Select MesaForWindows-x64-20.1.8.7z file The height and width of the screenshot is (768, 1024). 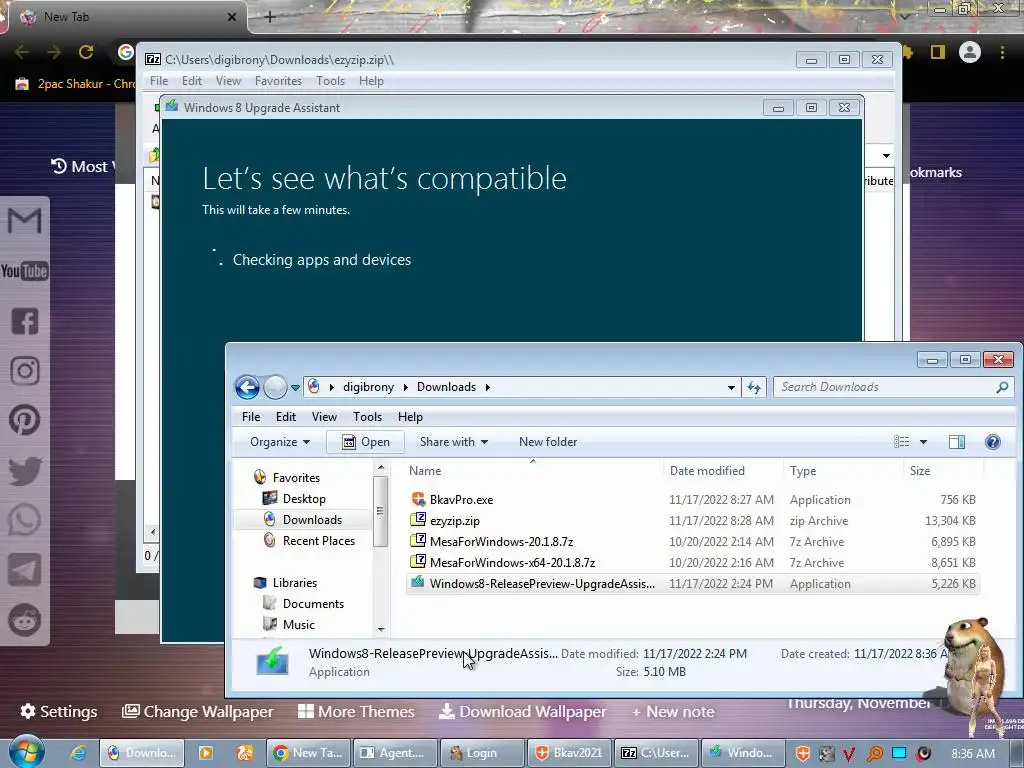(x=512, y=562)
